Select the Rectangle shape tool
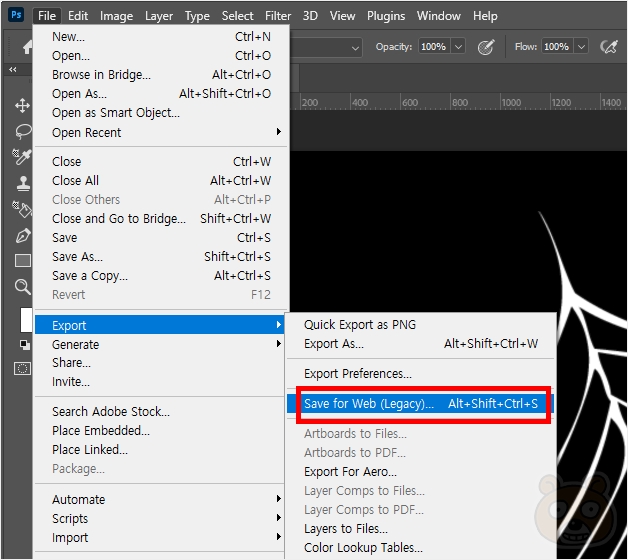The width and height of the screenshot is (628, 560). 22,261
